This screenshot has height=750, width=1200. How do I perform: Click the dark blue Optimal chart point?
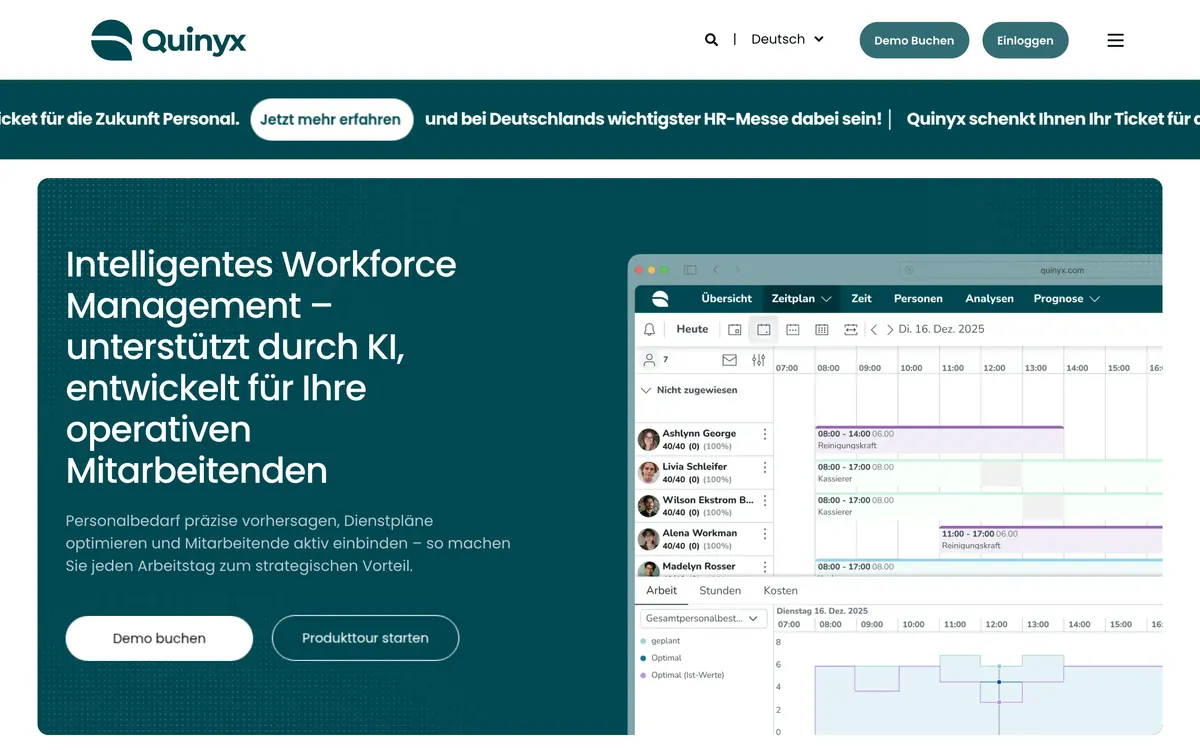(x=999, y=682)
